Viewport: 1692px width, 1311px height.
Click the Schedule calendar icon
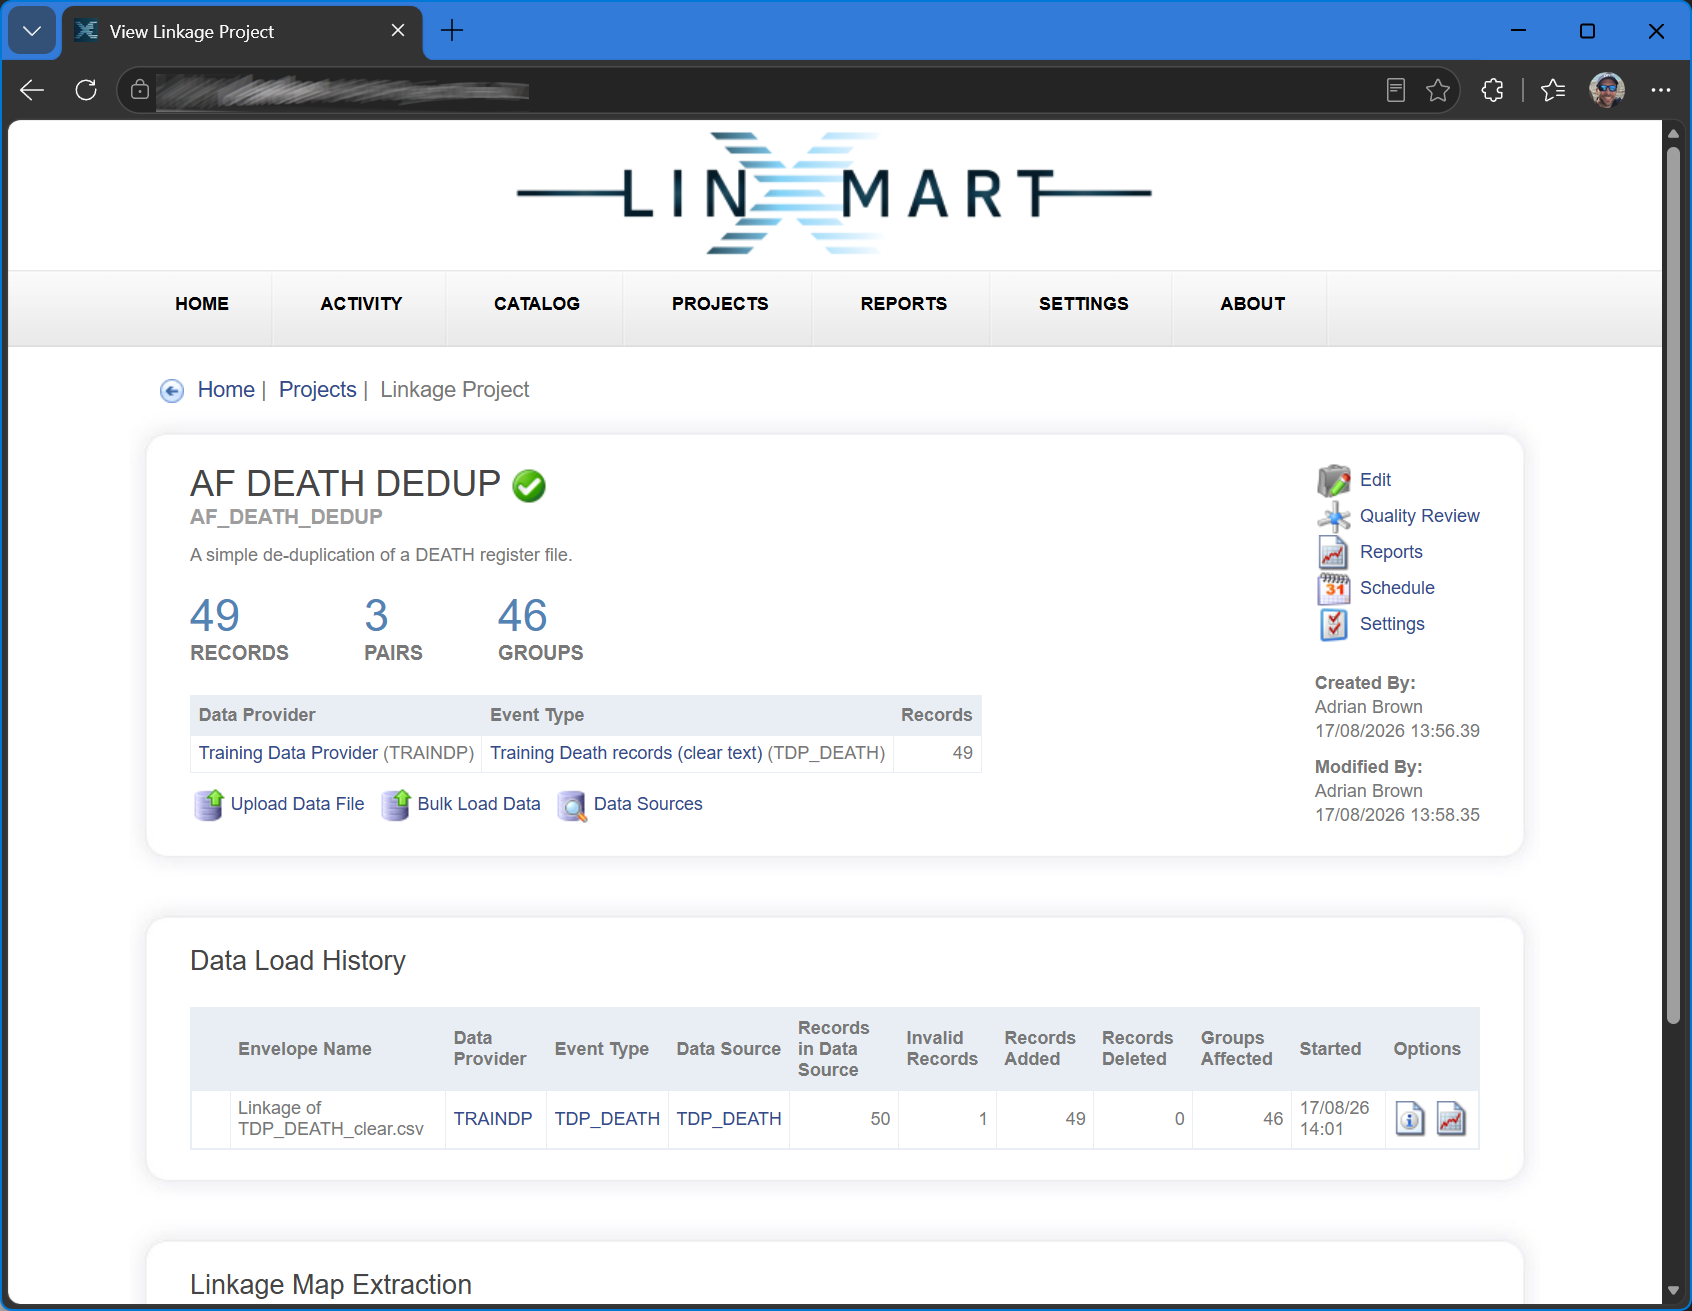coord(1333,589)
